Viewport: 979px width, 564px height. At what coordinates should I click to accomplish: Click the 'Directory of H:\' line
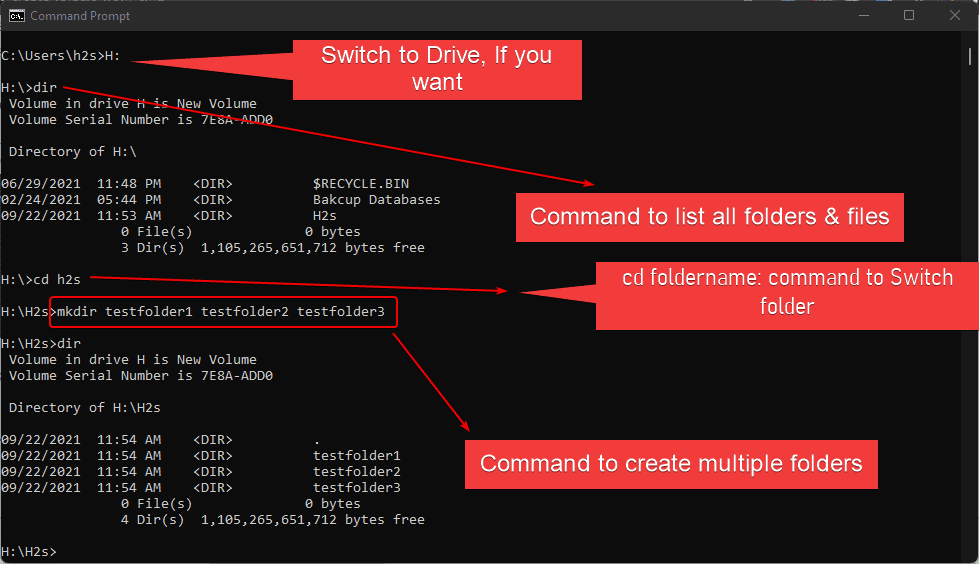coord(72,152)
